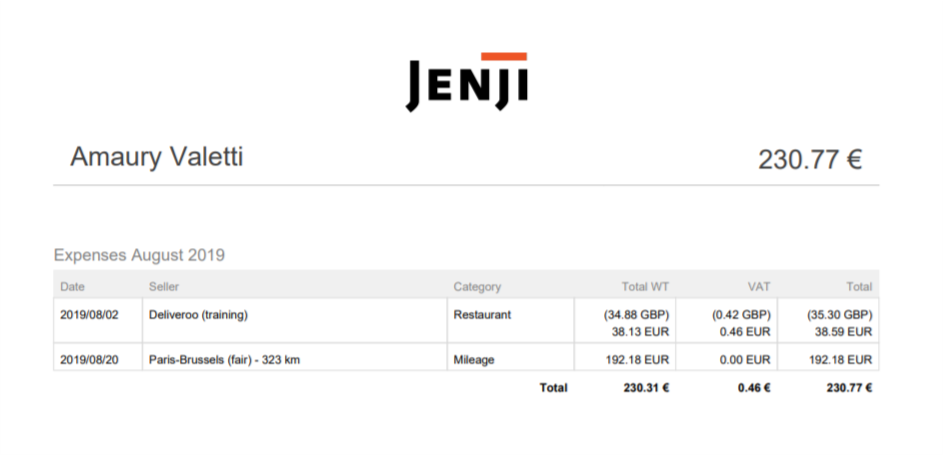Click 192.18 EUR in Total column
This screenshot has height=455, width=943.
pos(840,360)
